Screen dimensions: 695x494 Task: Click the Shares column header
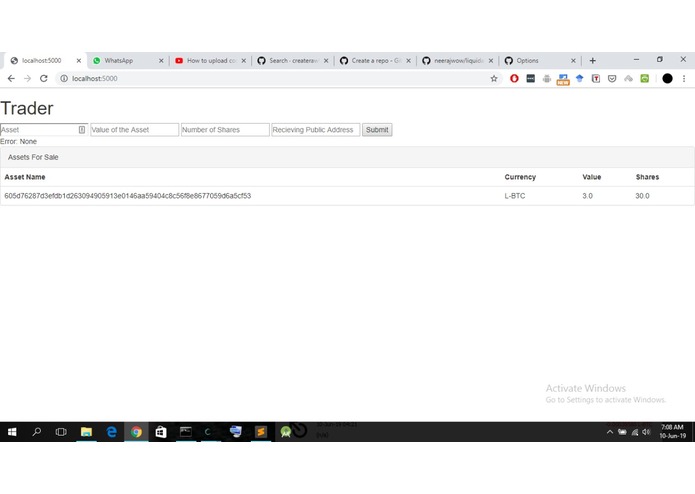coord(647,177)
